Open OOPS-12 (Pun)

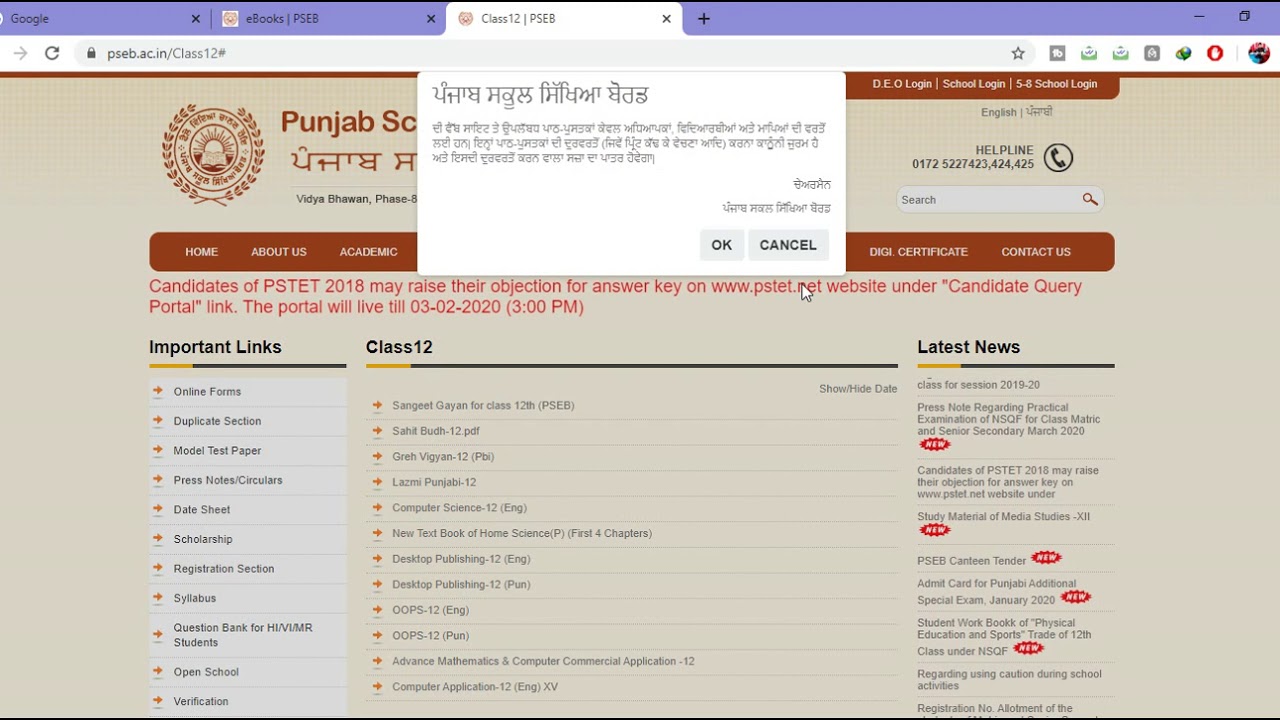point(430,635)
